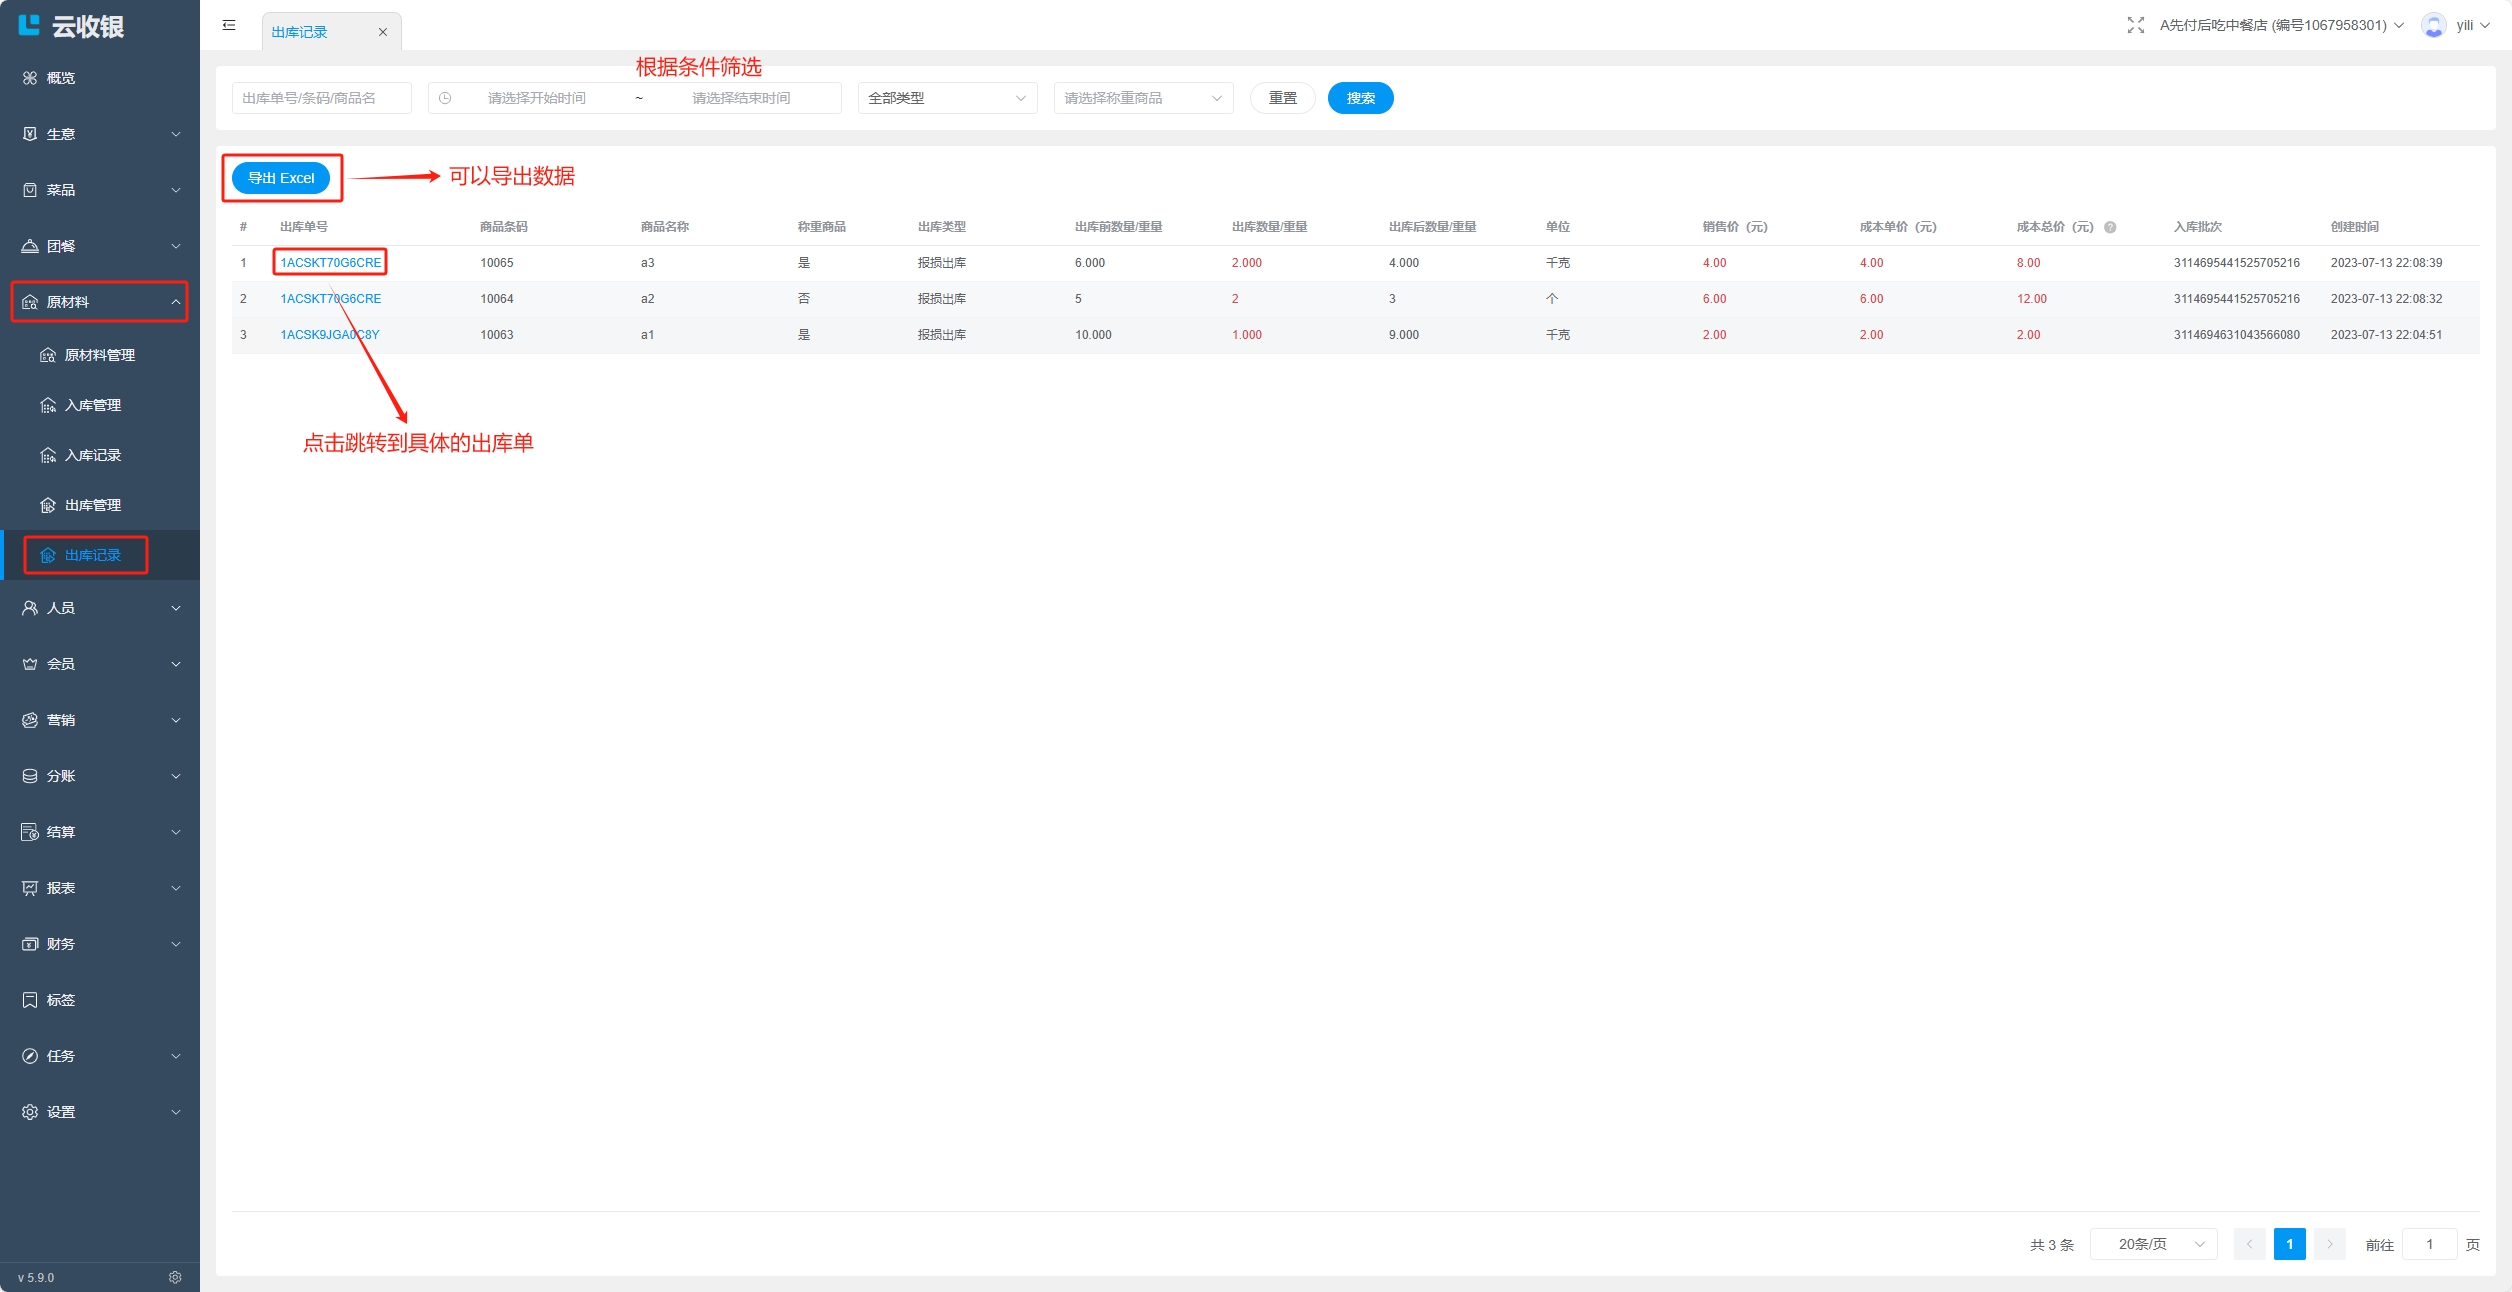2512x1292 pixels.
Task: Click the sidebar collapse icon at top
Action: tap(229, 25)
